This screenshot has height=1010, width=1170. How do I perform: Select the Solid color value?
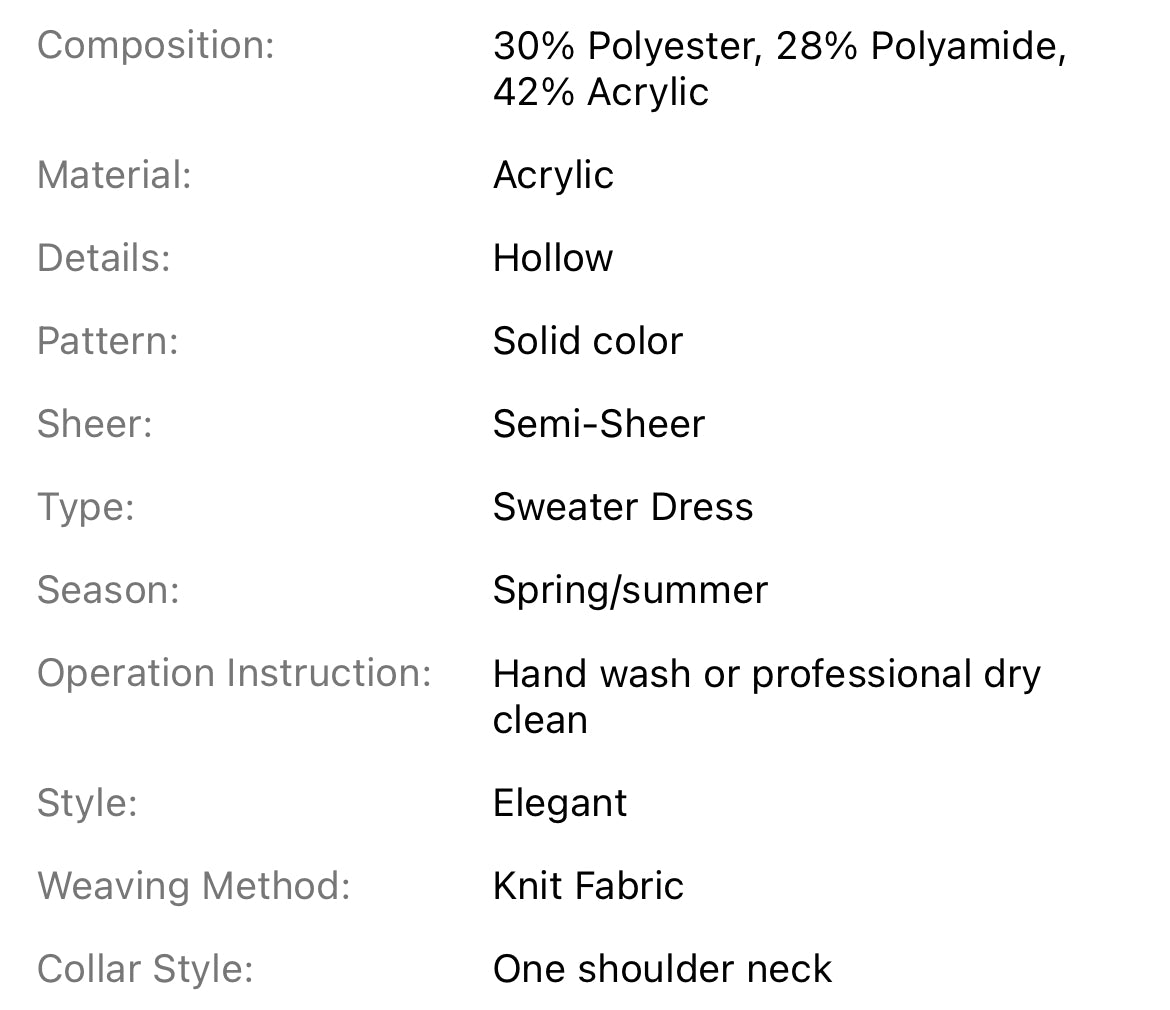pyautogui.click(x=587, y=341)
